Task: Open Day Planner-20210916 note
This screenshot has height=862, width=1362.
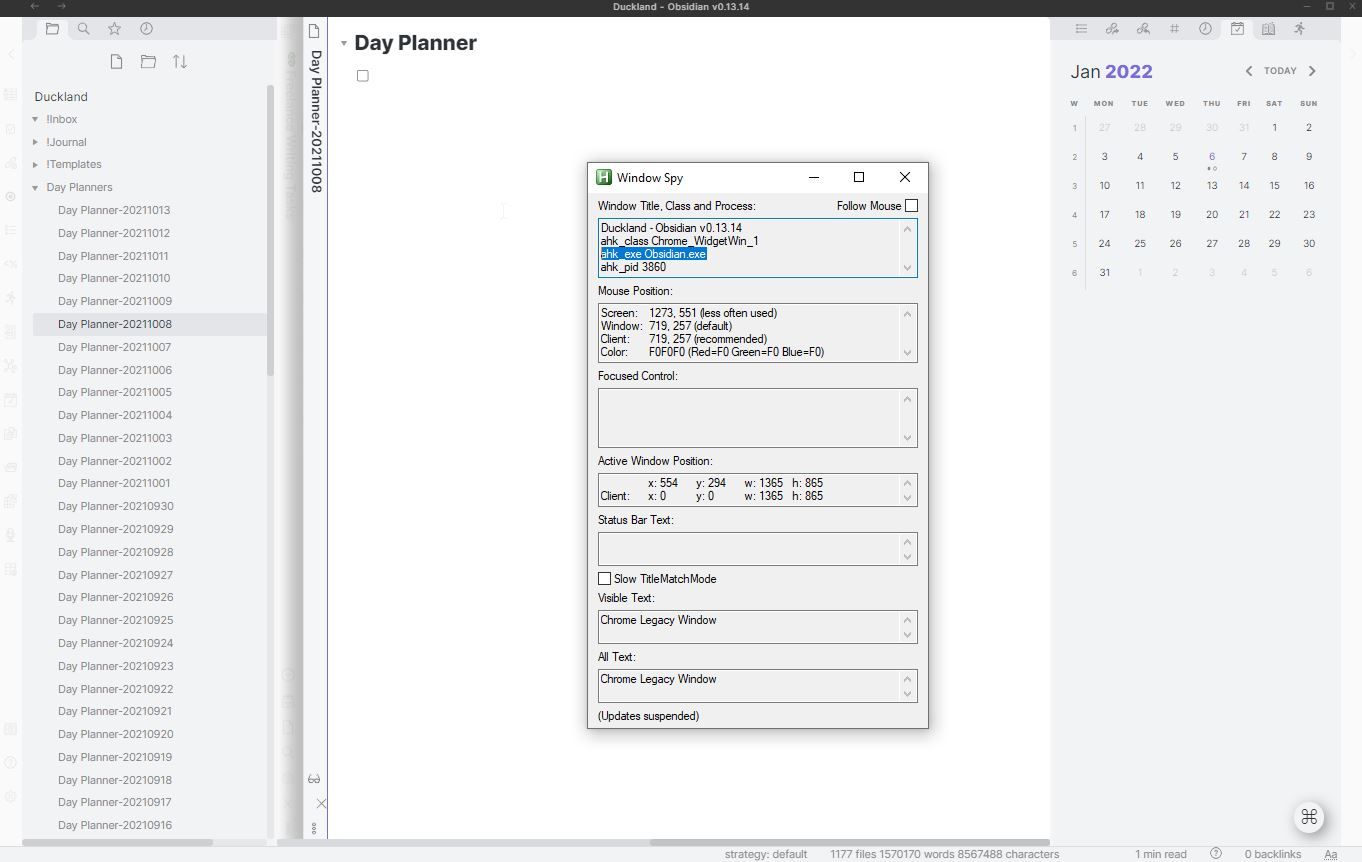Action: (115, 825)
